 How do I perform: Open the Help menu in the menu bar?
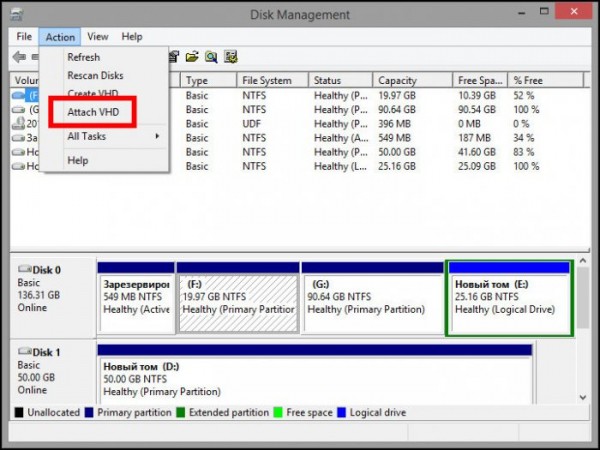pyautogui.click(x=132, y=37)
